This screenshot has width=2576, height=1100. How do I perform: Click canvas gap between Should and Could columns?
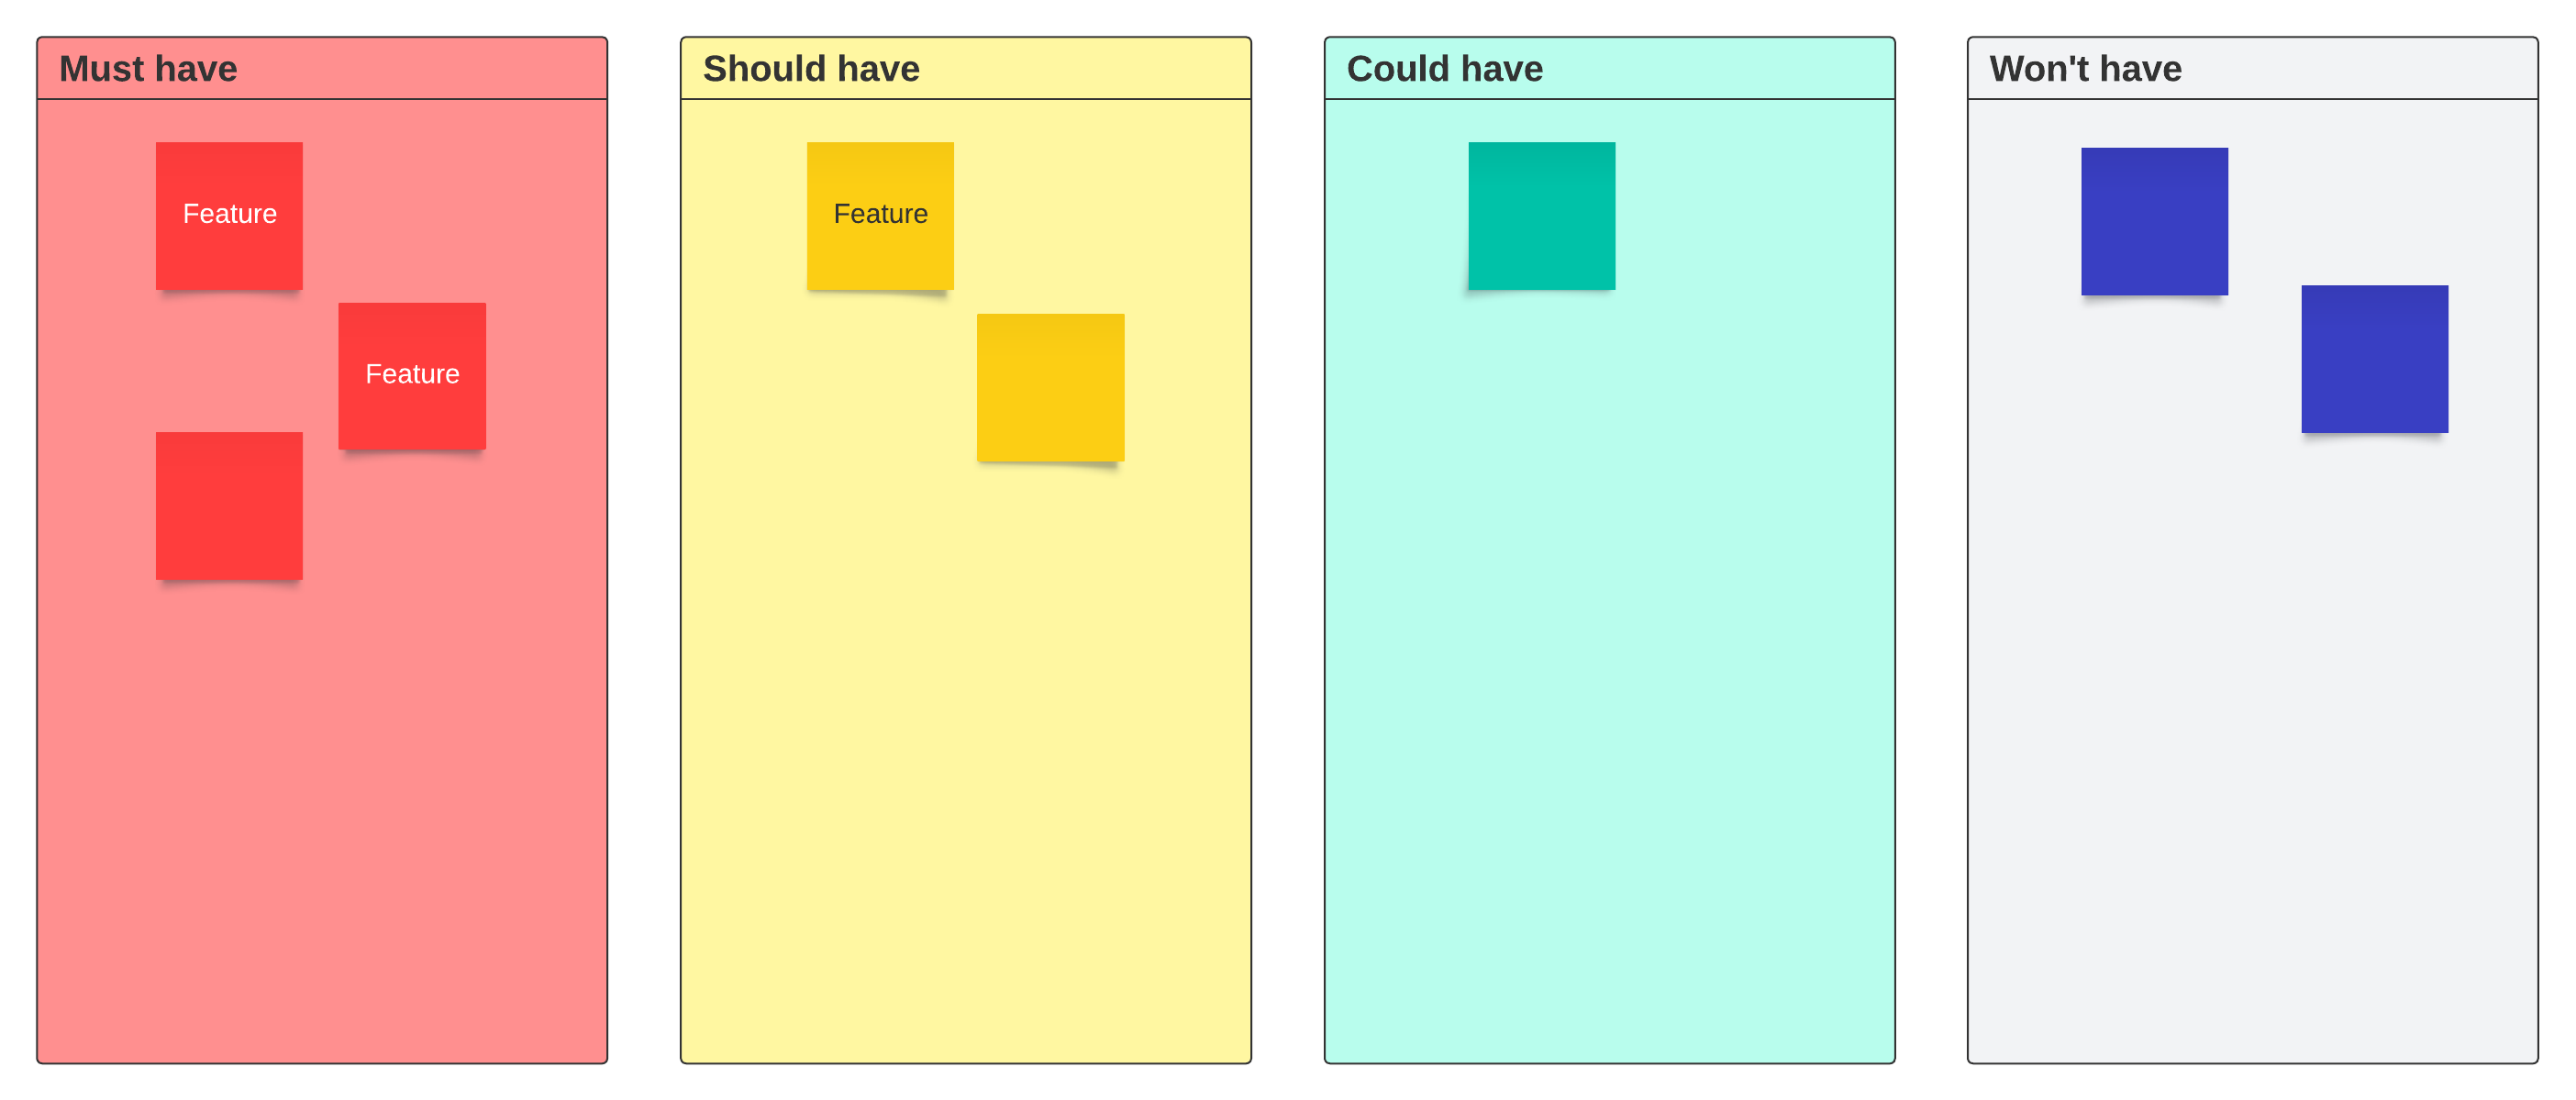click(x=1288, y=550)
